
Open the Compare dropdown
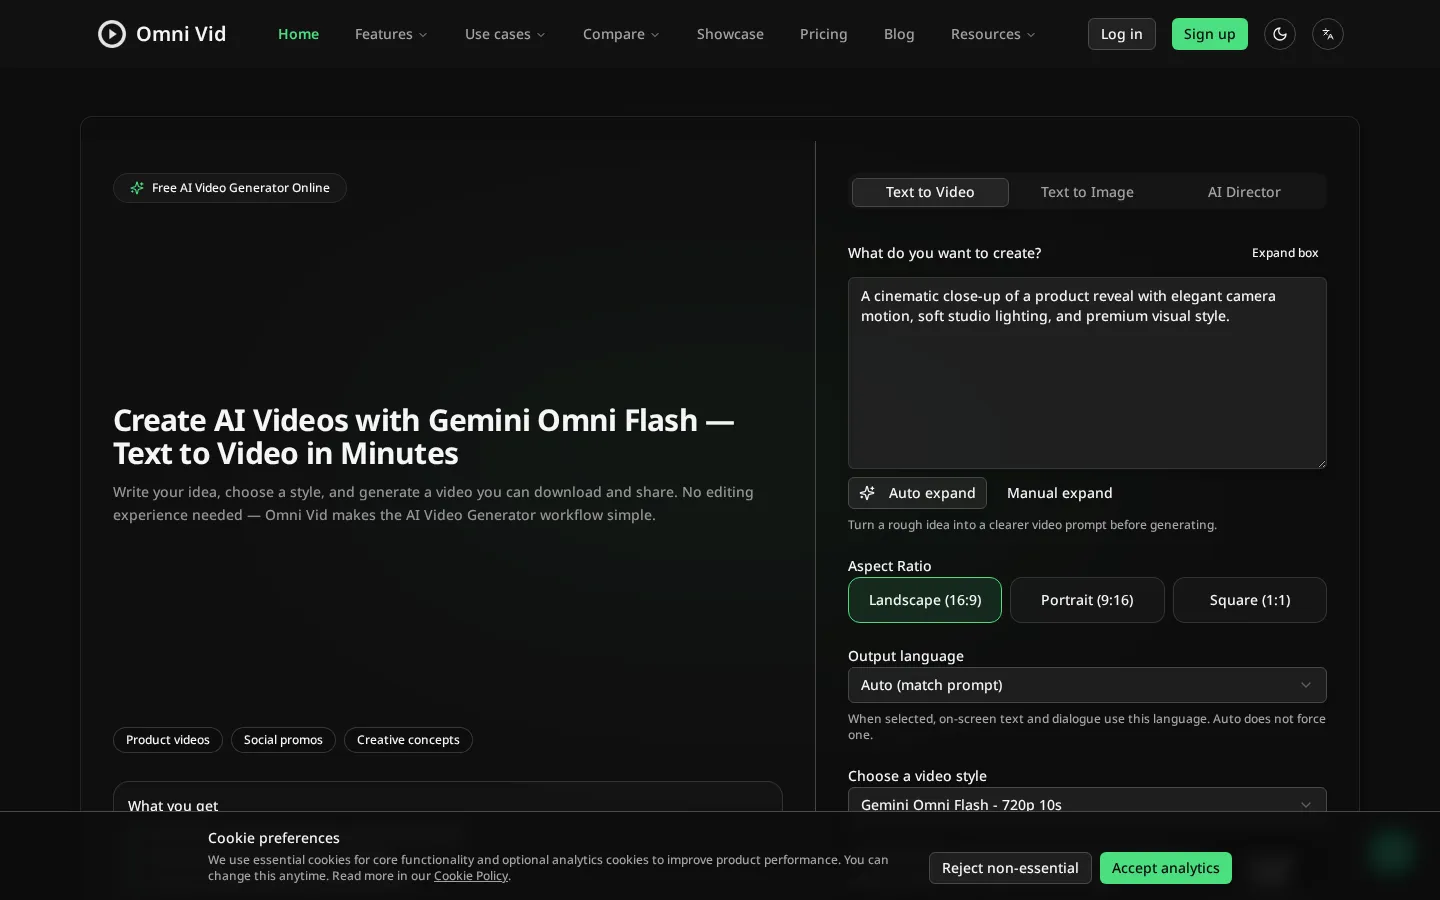point(621,34)
